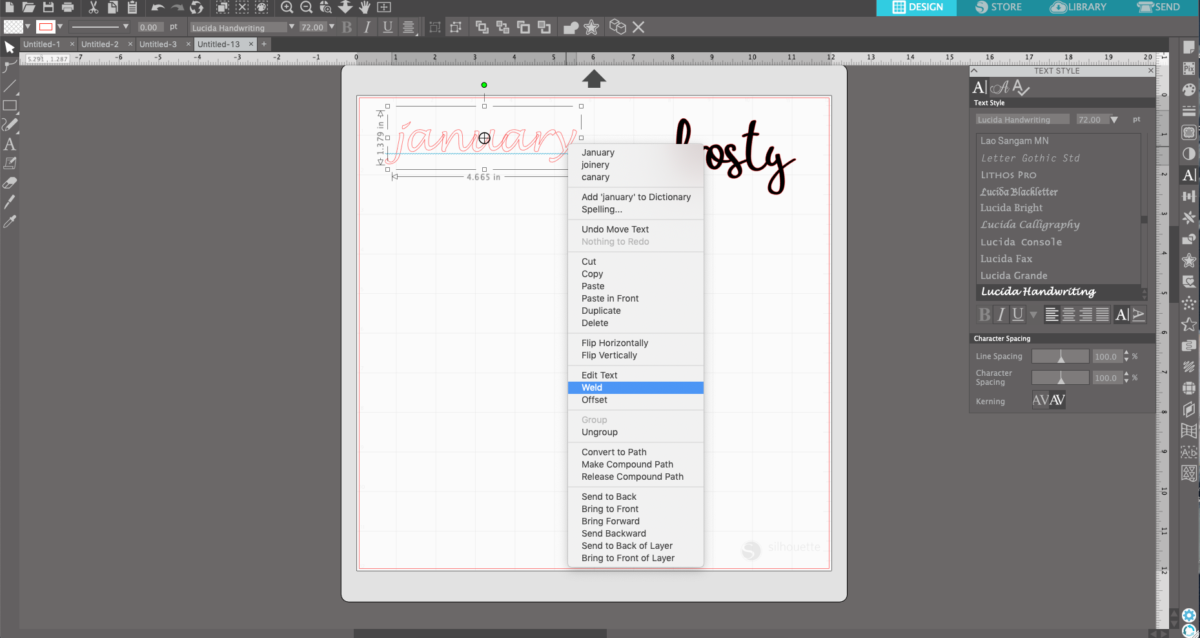The width and height of the screenshot is (1200, 638).
Task: Click the Undo arrow icon
Action: tap(158, 7)
